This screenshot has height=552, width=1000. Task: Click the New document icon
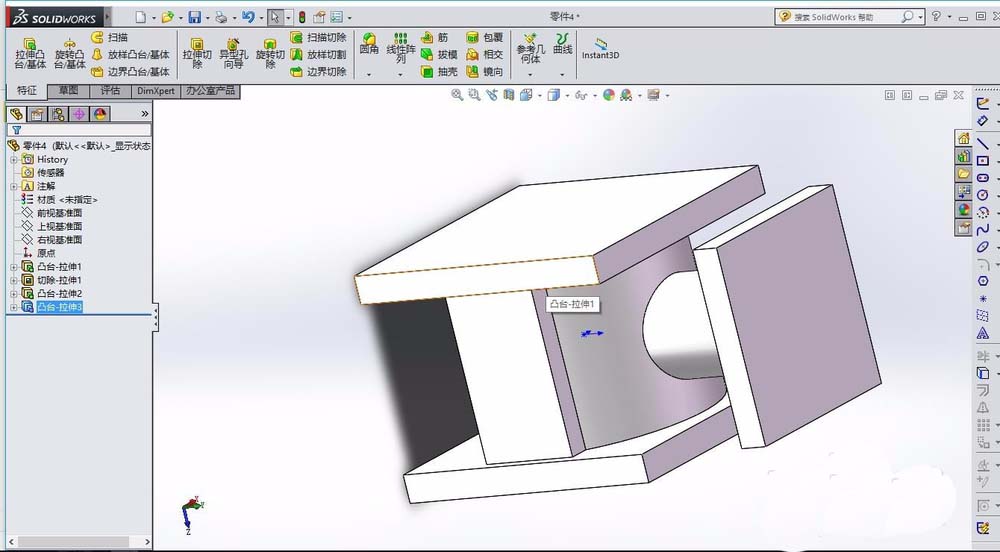point(140,17)
